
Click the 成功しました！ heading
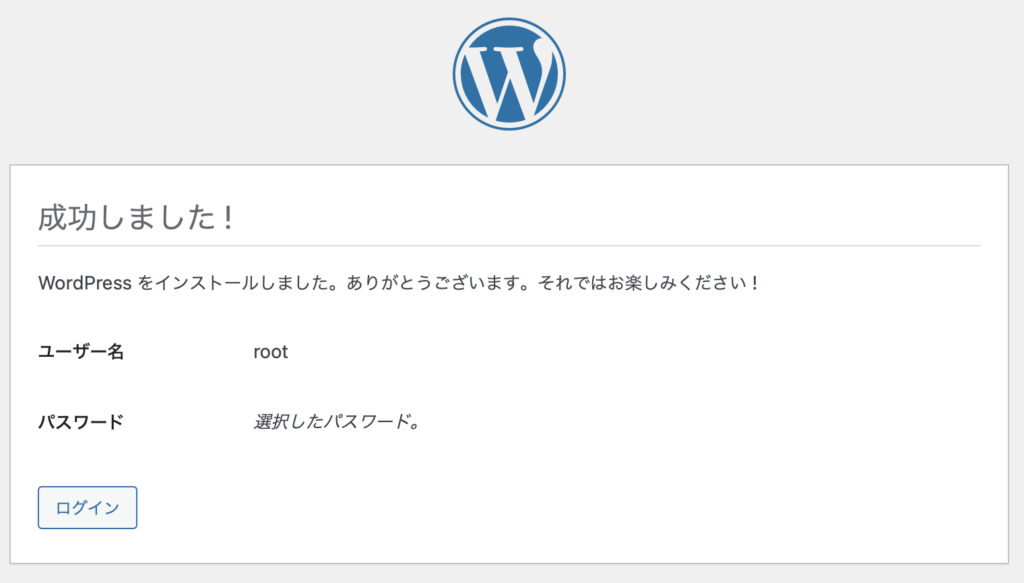[136, 217]
